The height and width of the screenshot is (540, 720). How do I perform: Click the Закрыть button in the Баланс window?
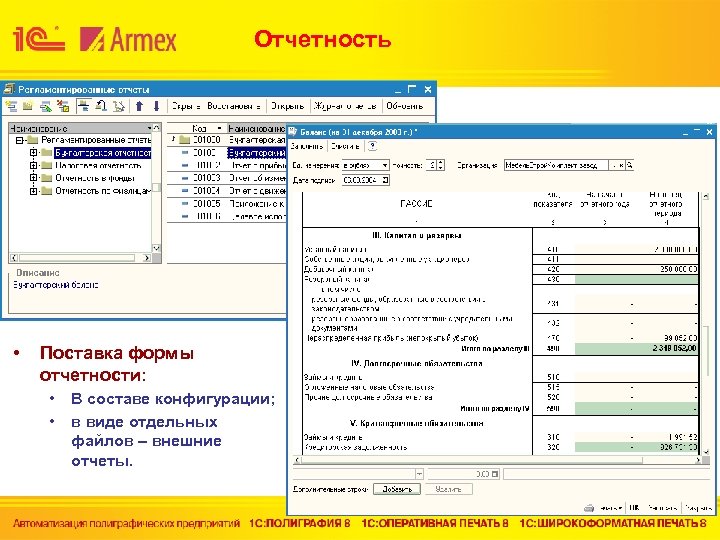(698, 508)
